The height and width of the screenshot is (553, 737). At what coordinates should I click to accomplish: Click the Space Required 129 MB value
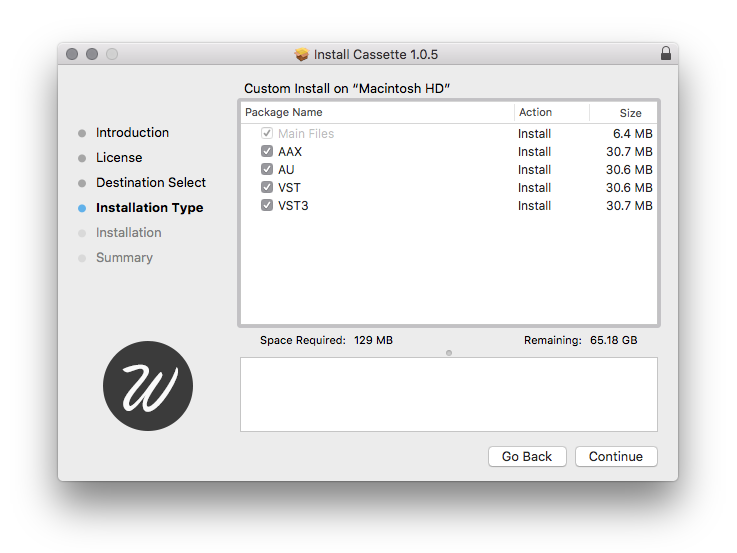pyautogui.click(x=373, y=340)
